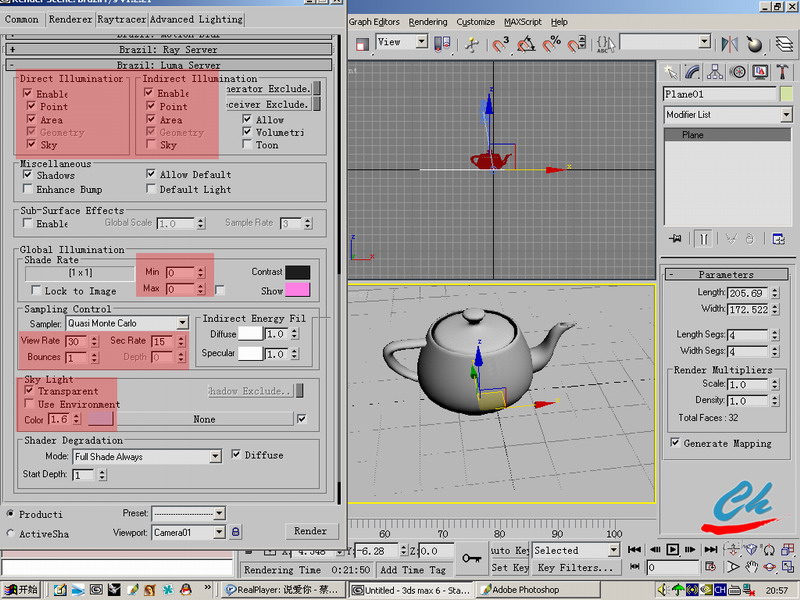The width and height of the screenshot is (800, 600).
Task: Toggle the Spinner Snap icon
Action: click(x=577, y=44)
